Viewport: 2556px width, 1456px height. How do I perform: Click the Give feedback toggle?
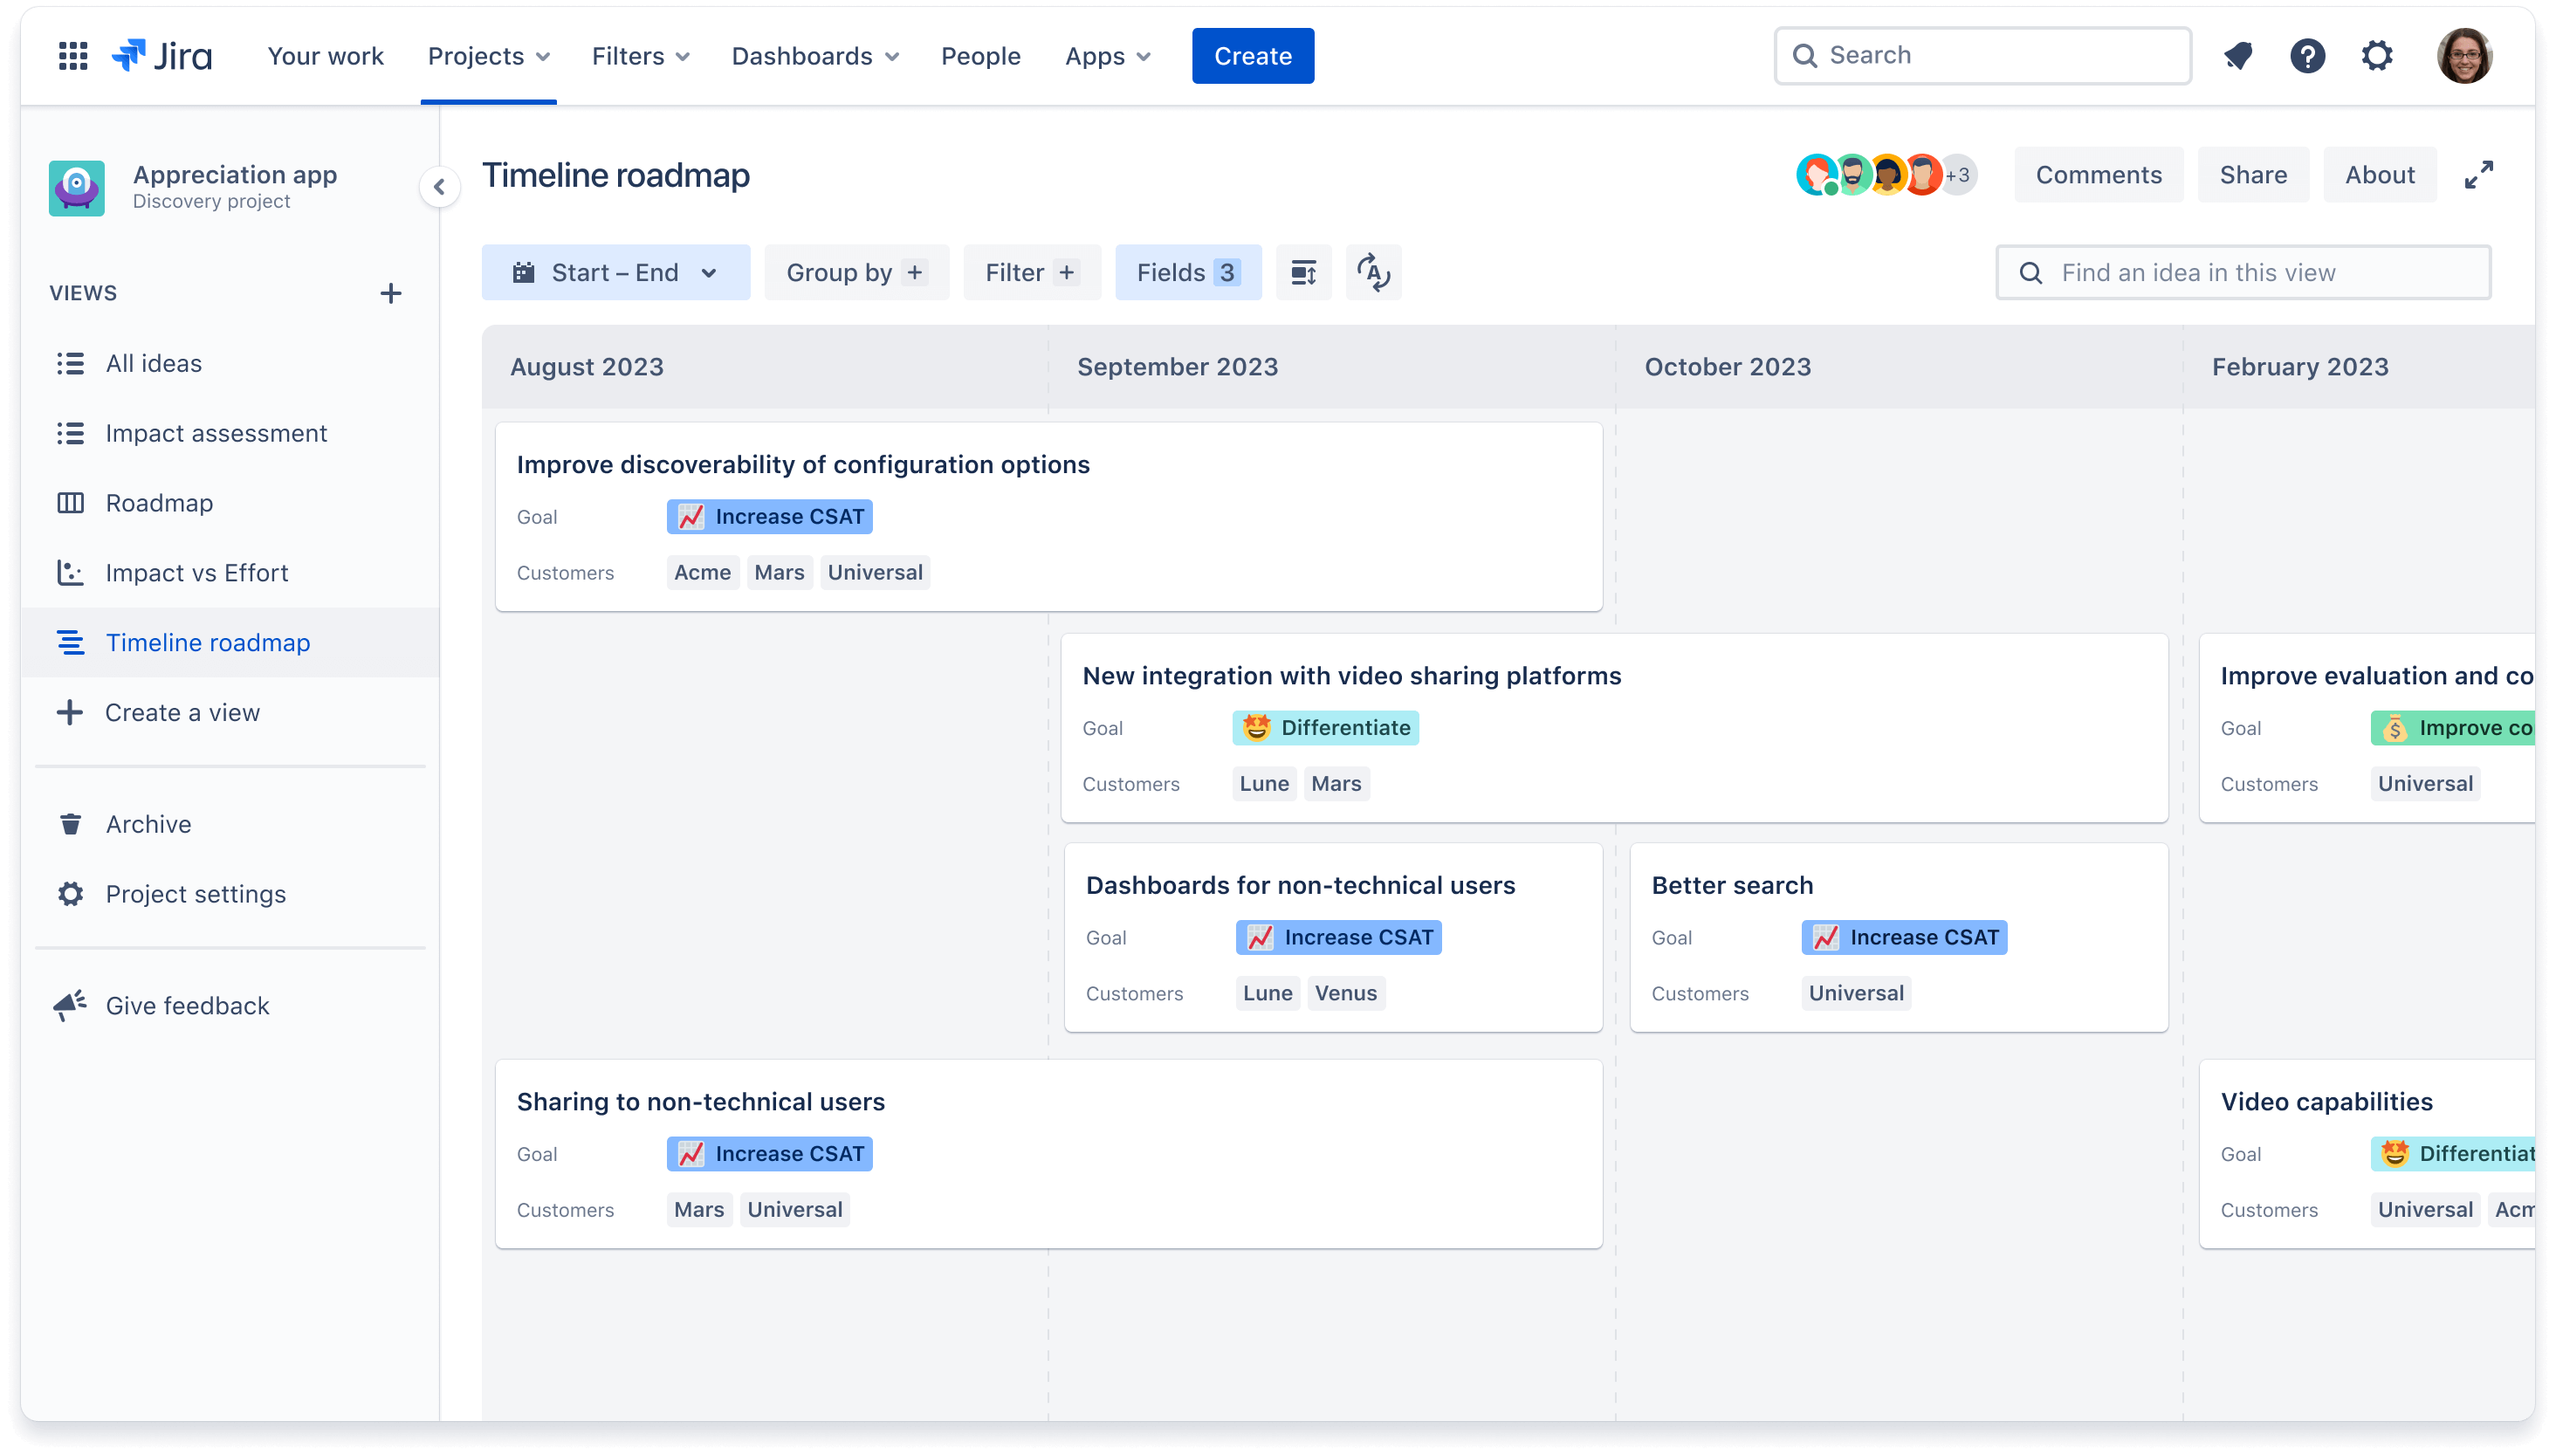(x=186, y=1005)
